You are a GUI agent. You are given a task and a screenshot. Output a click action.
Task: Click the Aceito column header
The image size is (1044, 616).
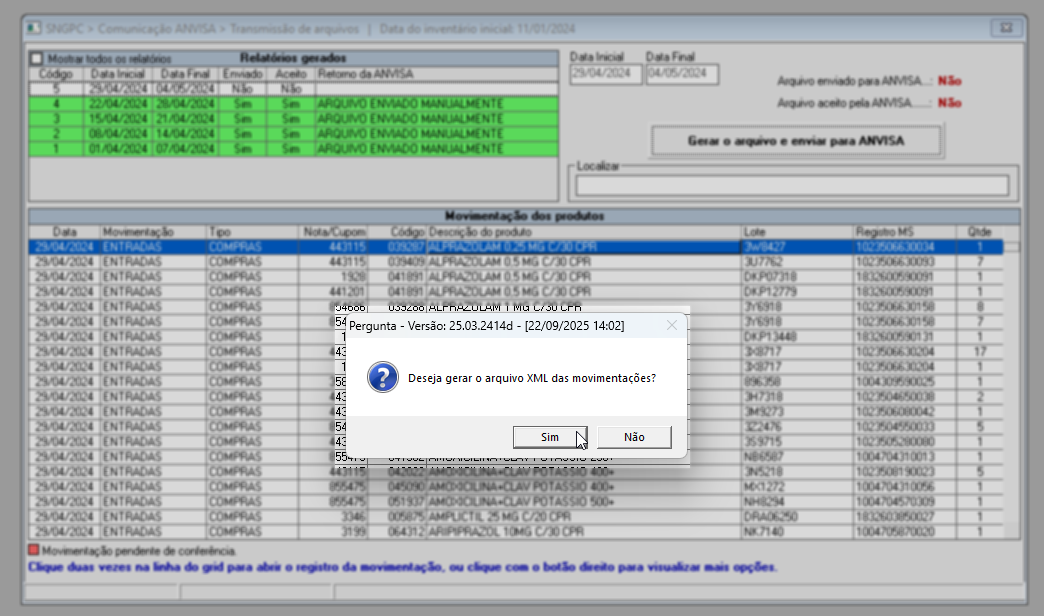point(291,74)
